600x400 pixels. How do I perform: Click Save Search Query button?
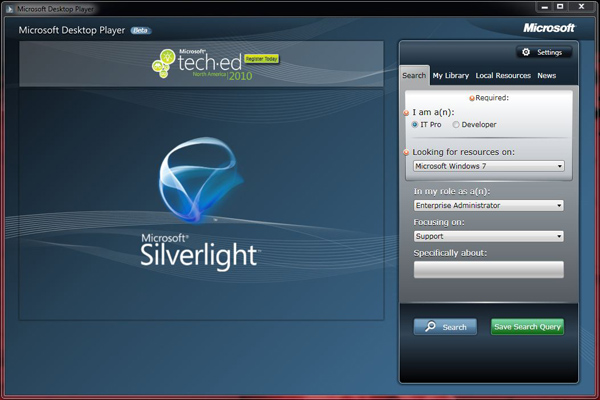click(x=527, y=327)
